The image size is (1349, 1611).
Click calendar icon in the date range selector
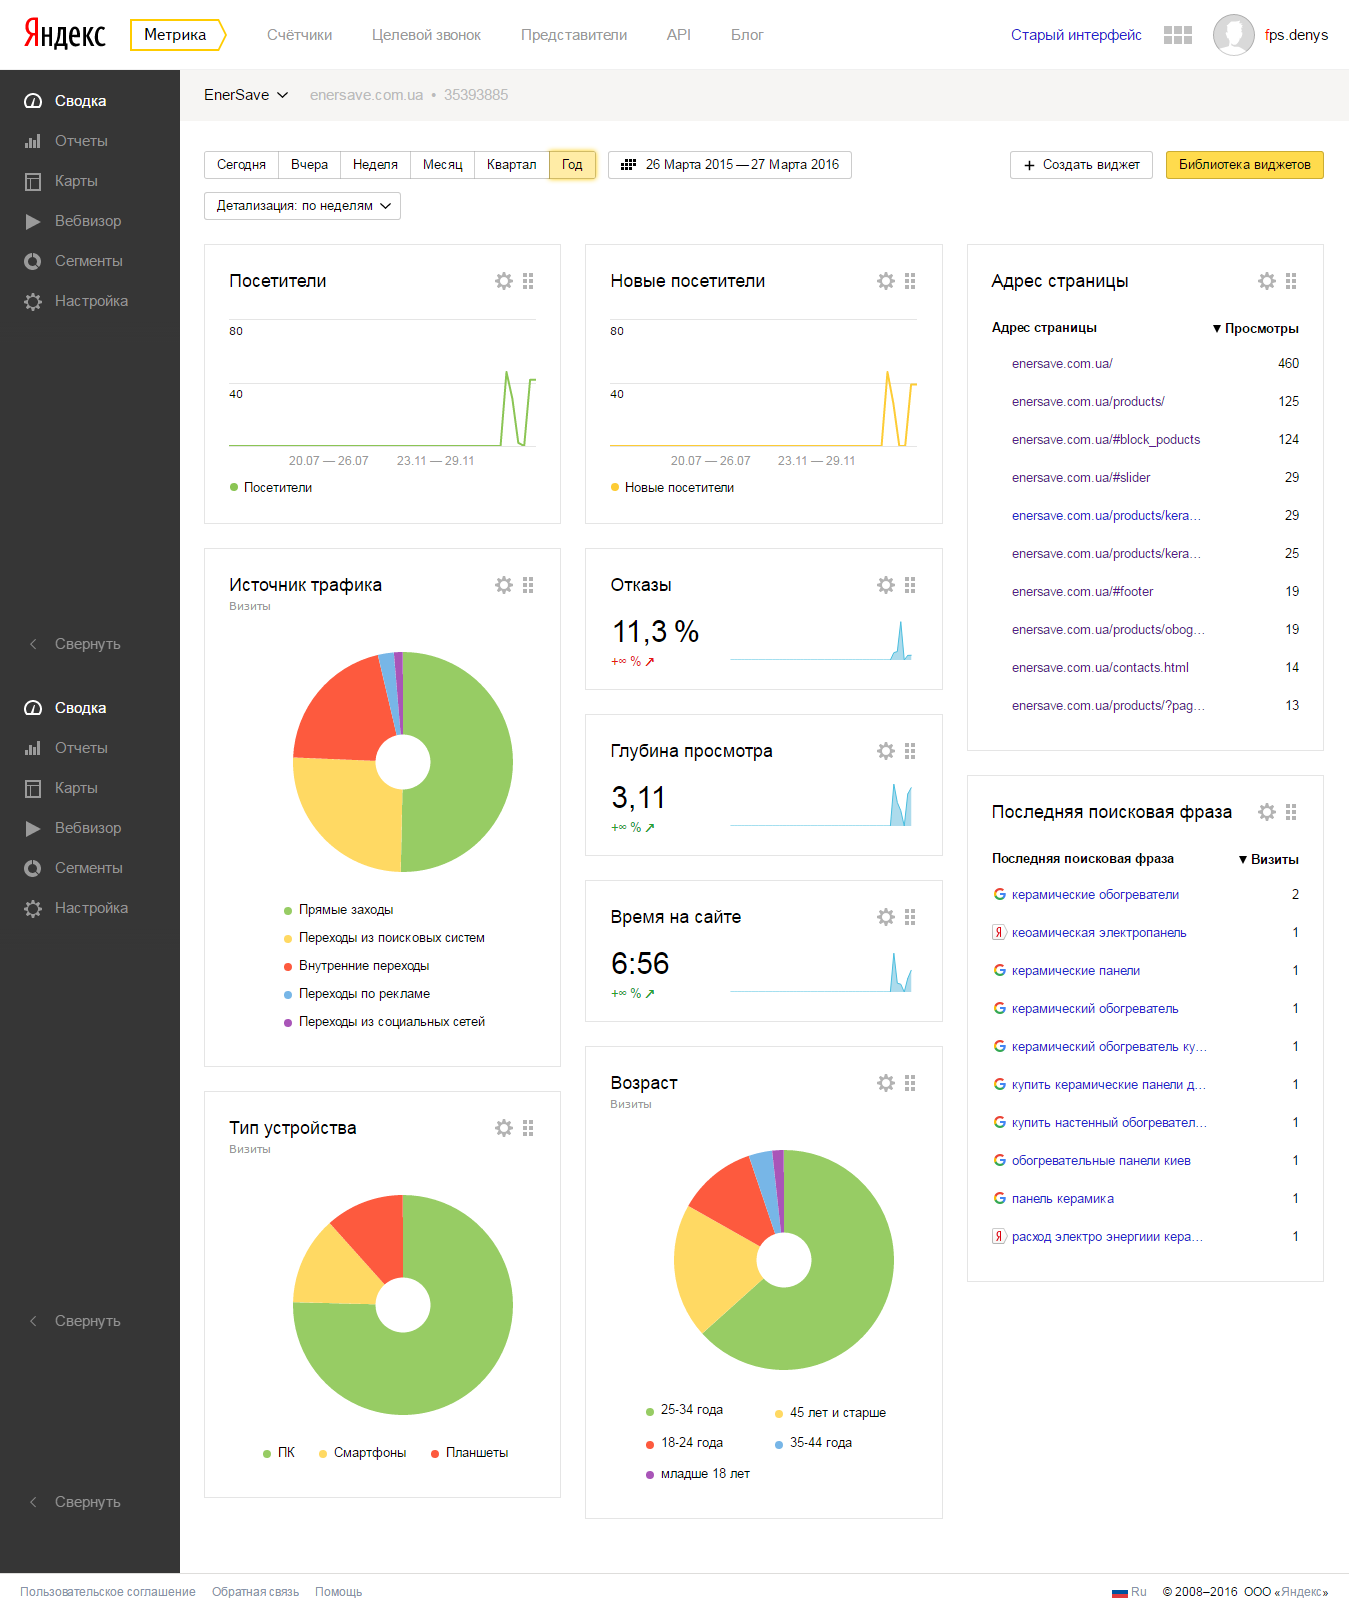tap(628, 165)
